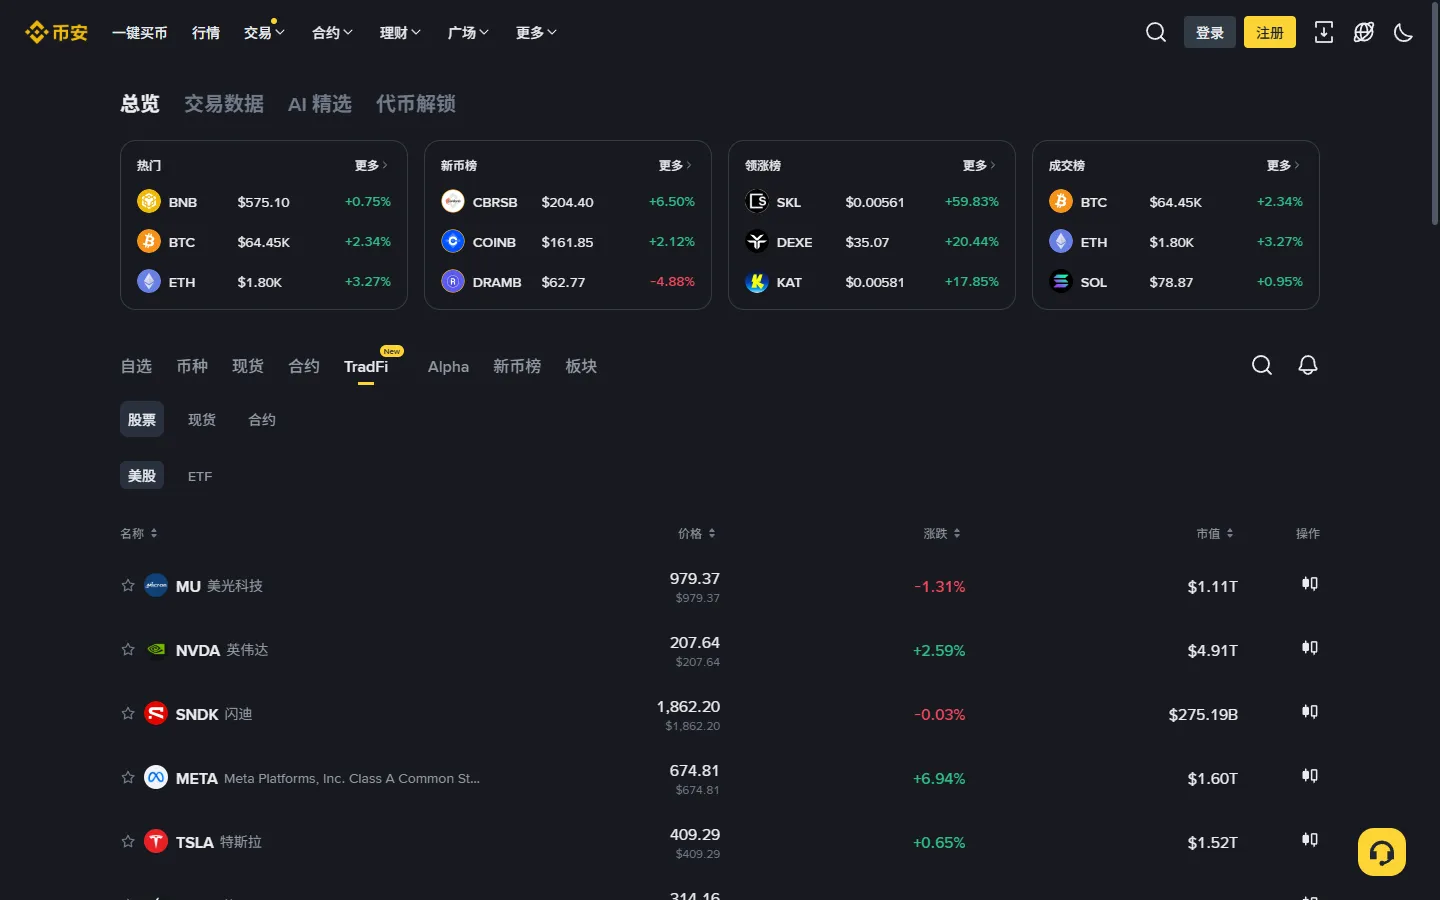1440x900 pixels.
Task: Expand the 广场 dropdown menu
Action: tap(468, 33)
